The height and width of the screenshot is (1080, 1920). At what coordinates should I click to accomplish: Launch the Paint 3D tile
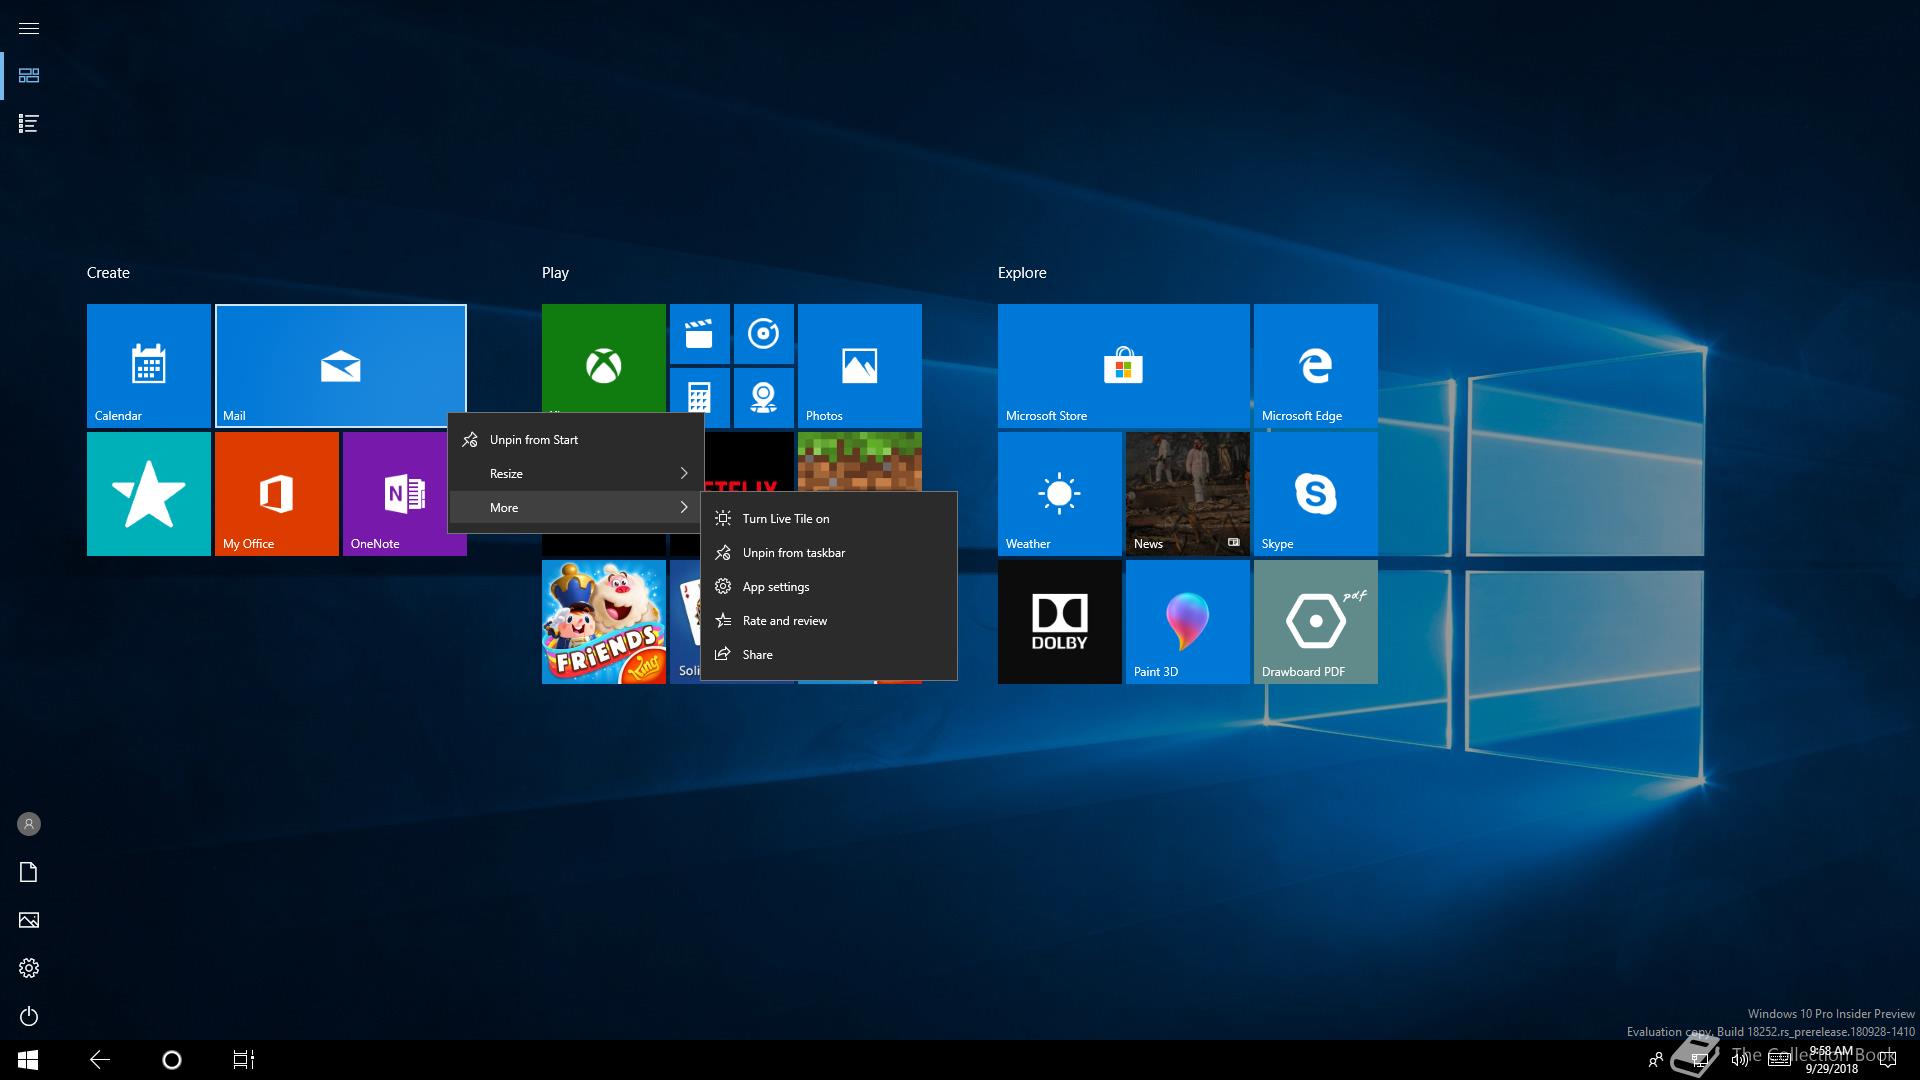[1188, 622]
